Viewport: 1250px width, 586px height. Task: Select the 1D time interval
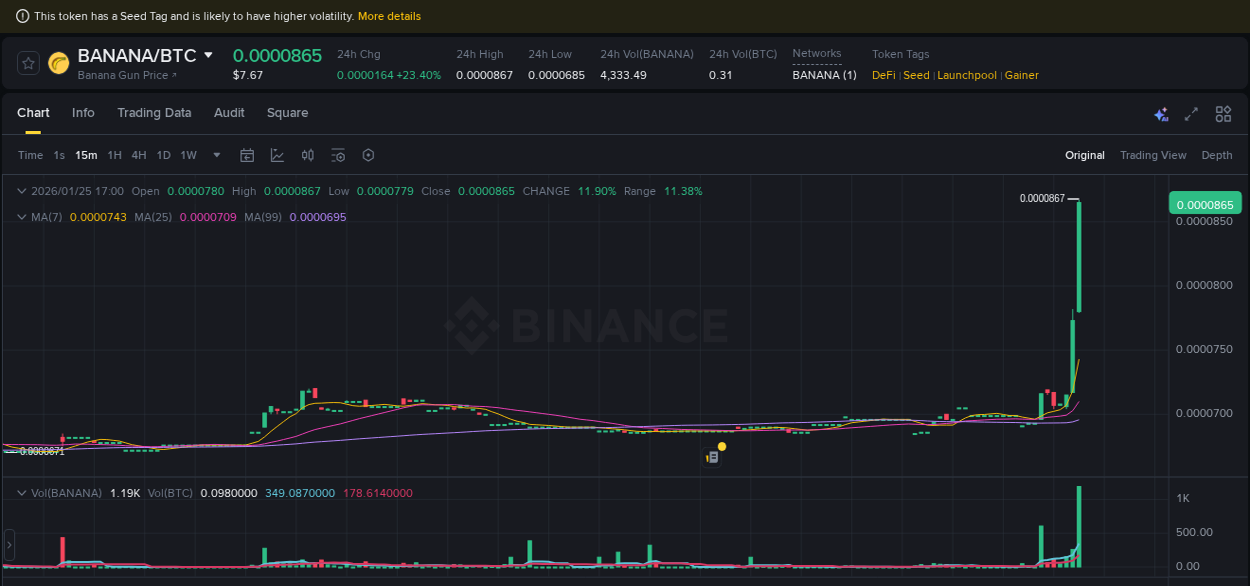coord(163,155)
